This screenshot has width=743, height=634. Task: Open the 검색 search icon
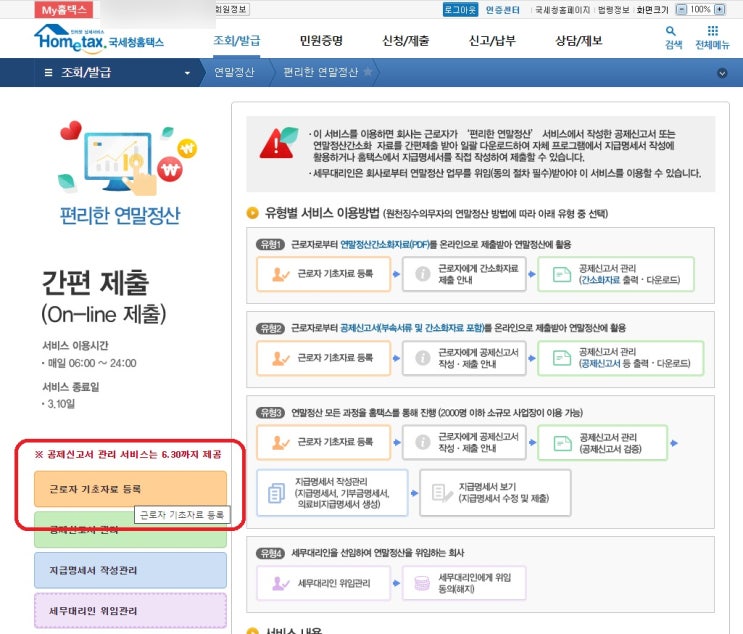[673, 37]
